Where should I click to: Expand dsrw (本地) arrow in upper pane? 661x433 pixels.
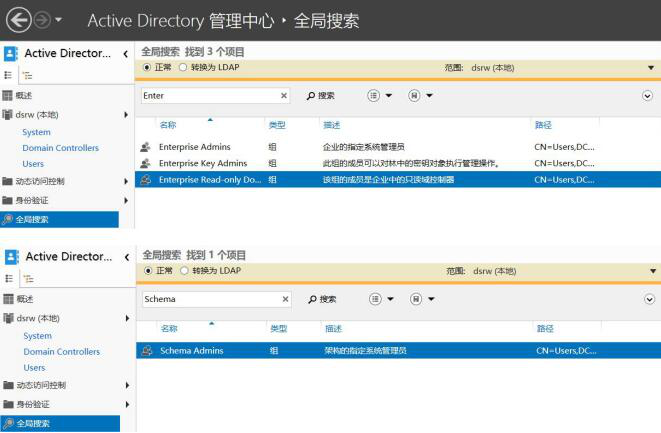[x=126, y=115]
